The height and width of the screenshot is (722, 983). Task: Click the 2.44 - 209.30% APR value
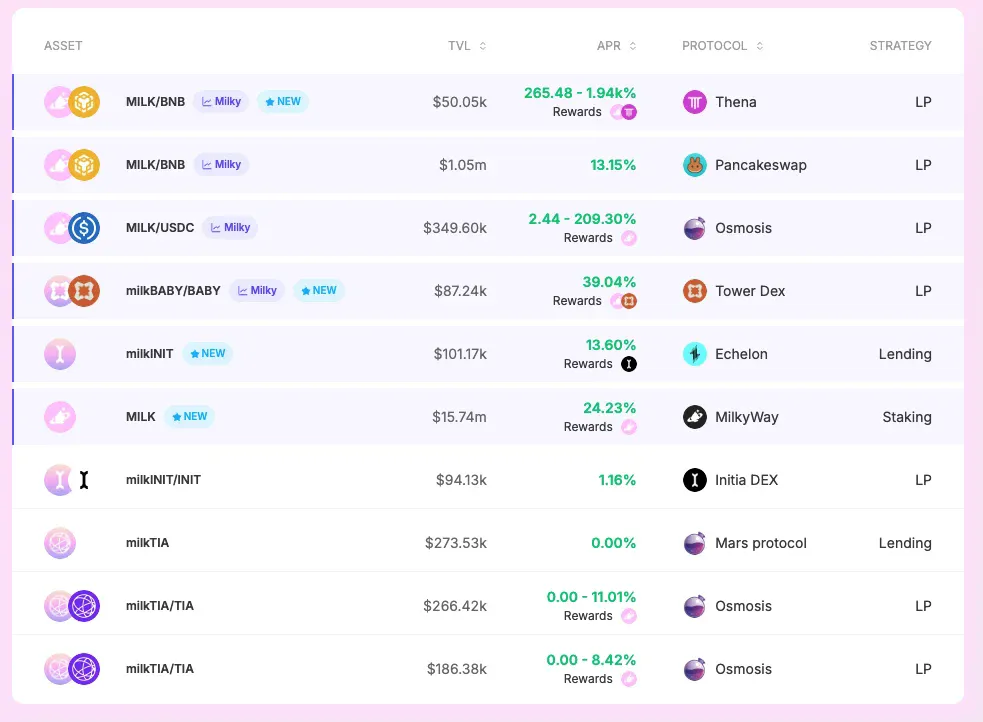[582, 219]
